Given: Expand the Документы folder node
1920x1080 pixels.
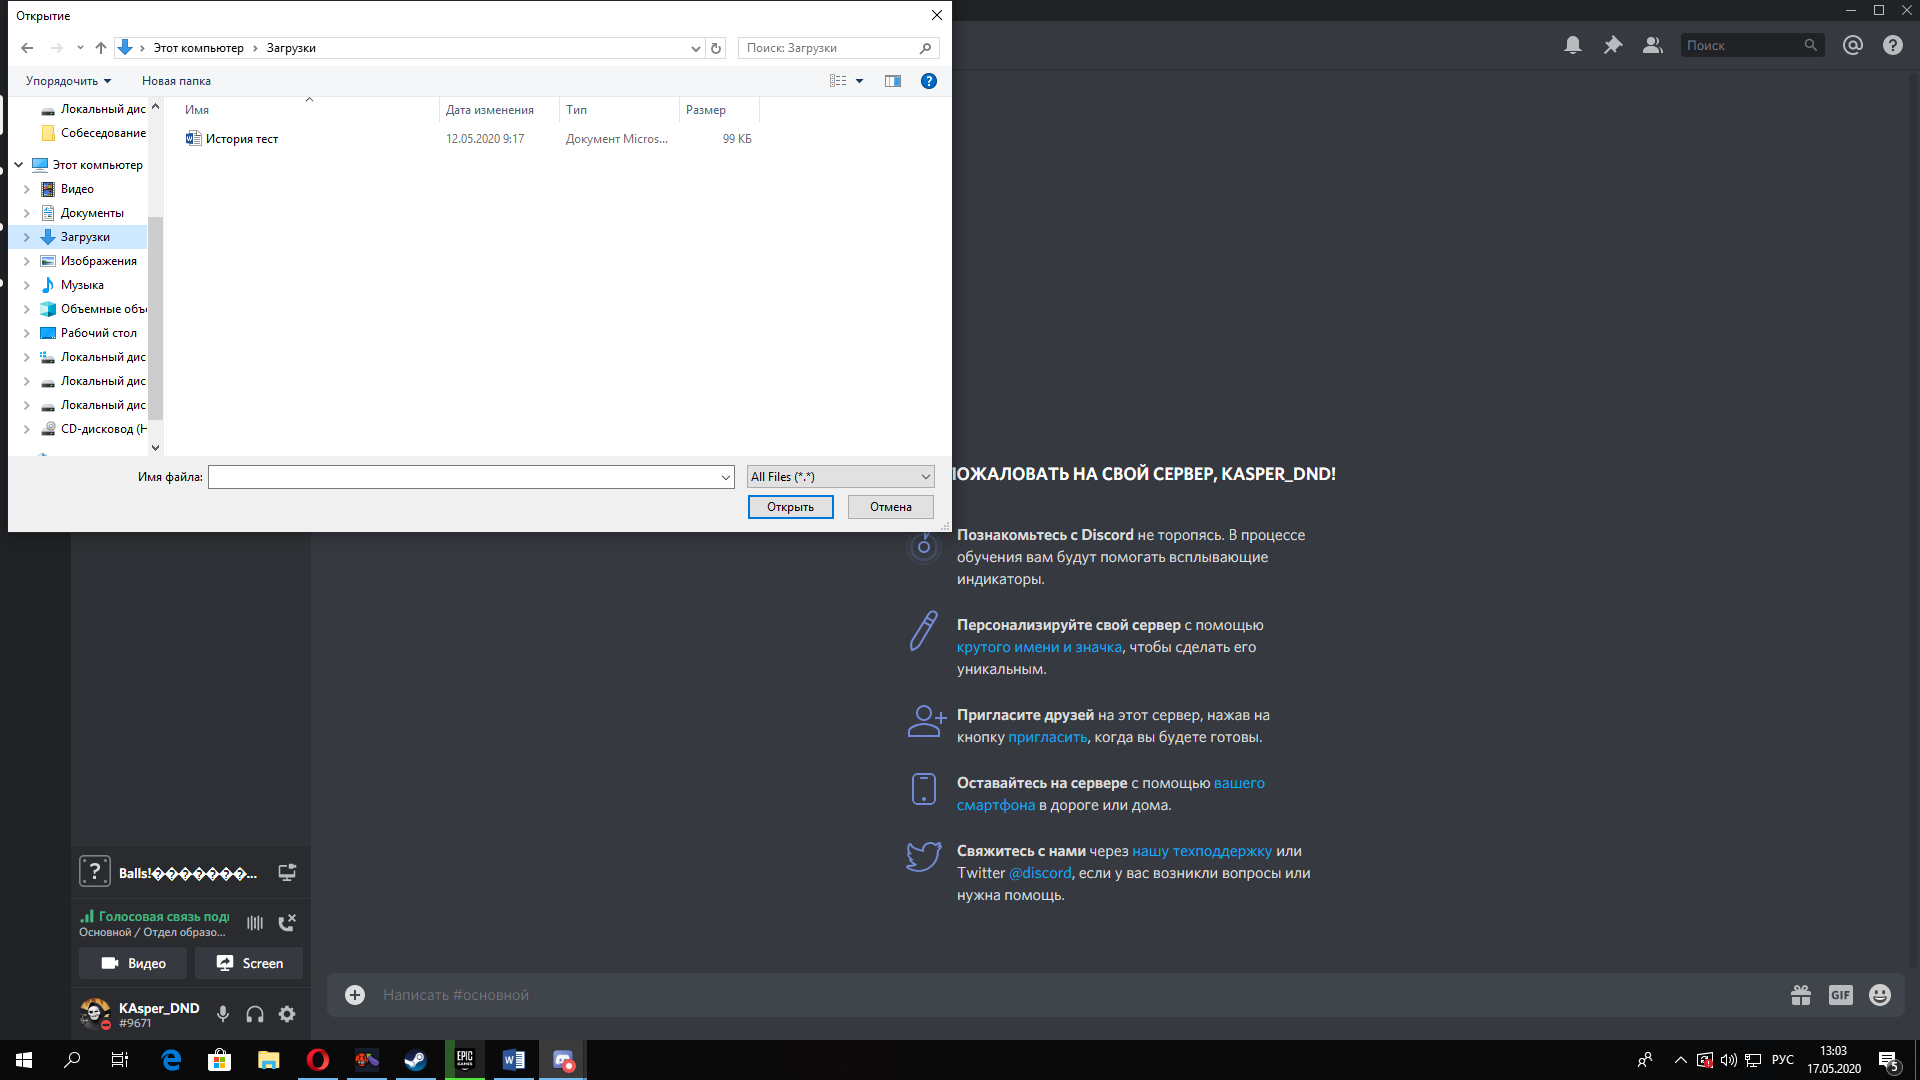Looking at the screenshot, I should (x=27, y=213).
